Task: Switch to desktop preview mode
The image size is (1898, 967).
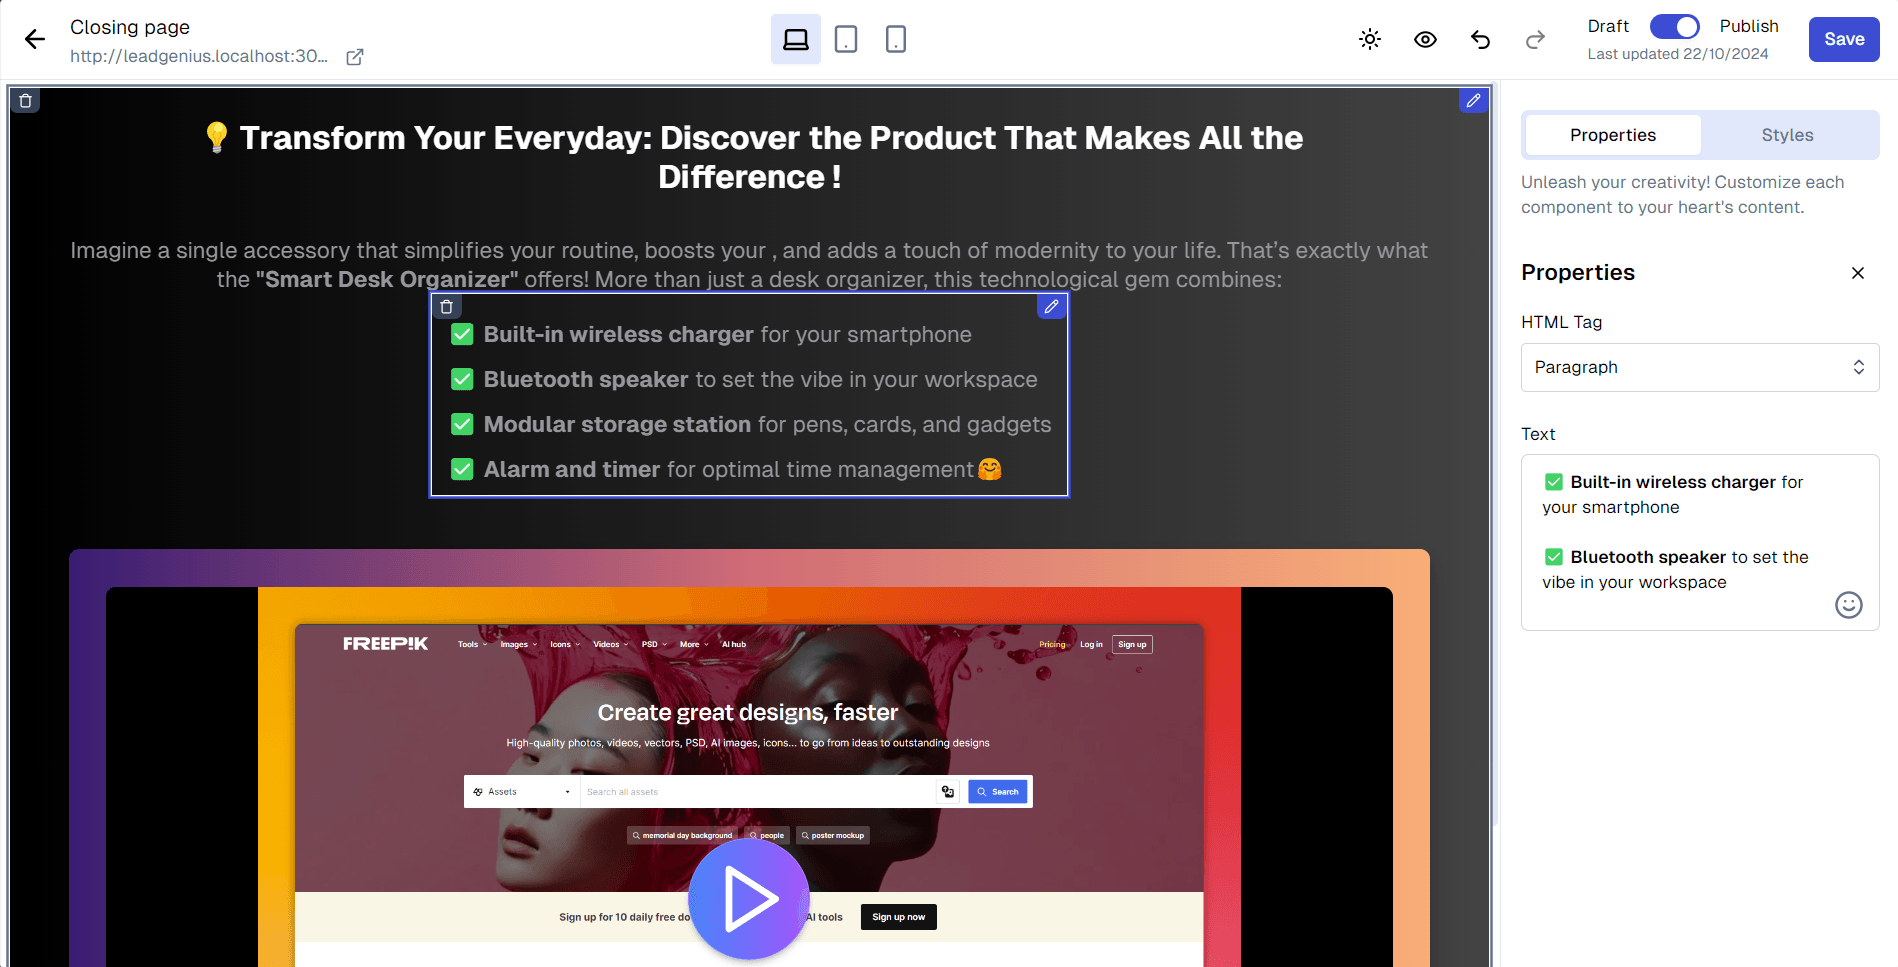Action: 796,39
